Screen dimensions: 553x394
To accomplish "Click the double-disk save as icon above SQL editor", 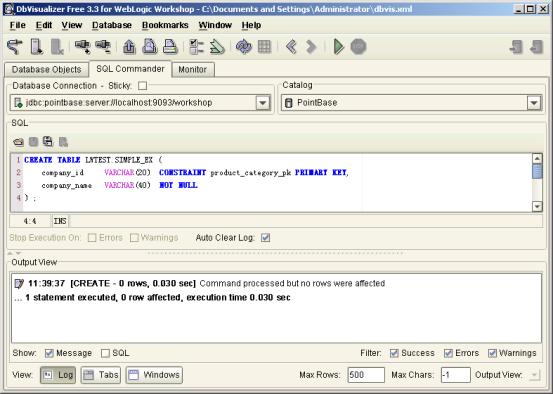I will (48, 141).
